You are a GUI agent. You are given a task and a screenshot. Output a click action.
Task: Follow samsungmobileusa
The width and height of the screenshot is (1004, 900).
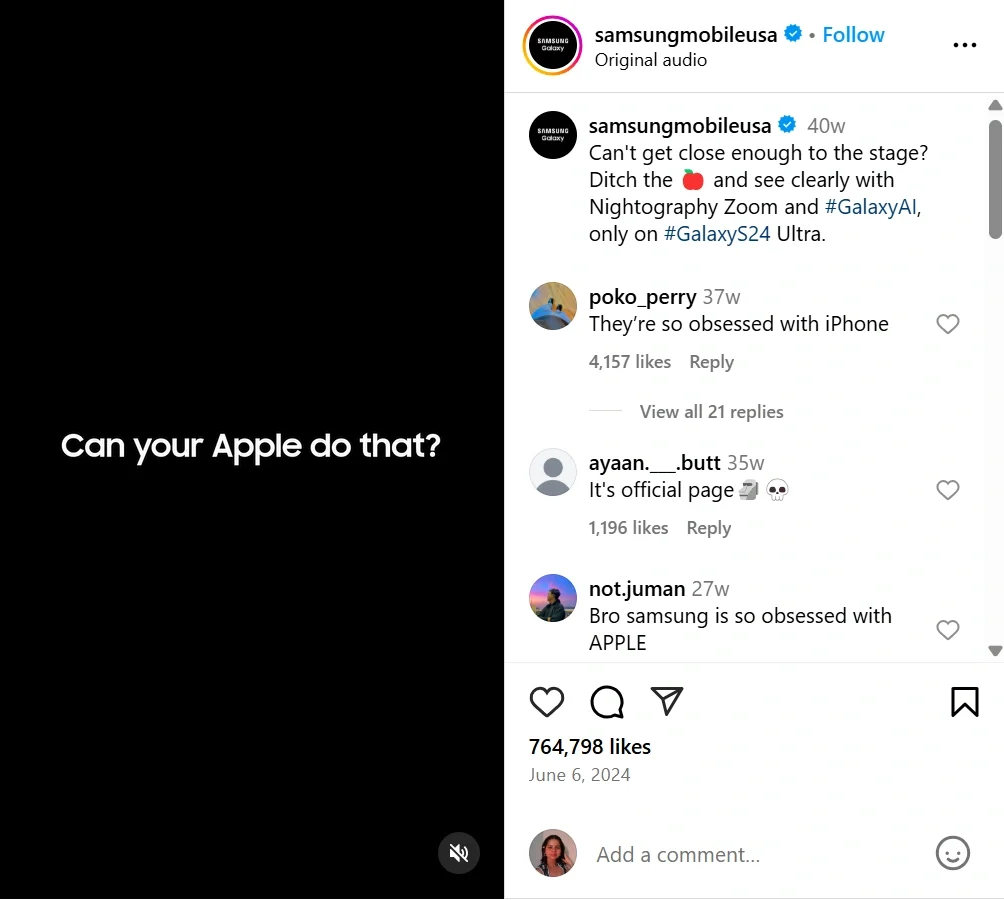tap(853, 34)
